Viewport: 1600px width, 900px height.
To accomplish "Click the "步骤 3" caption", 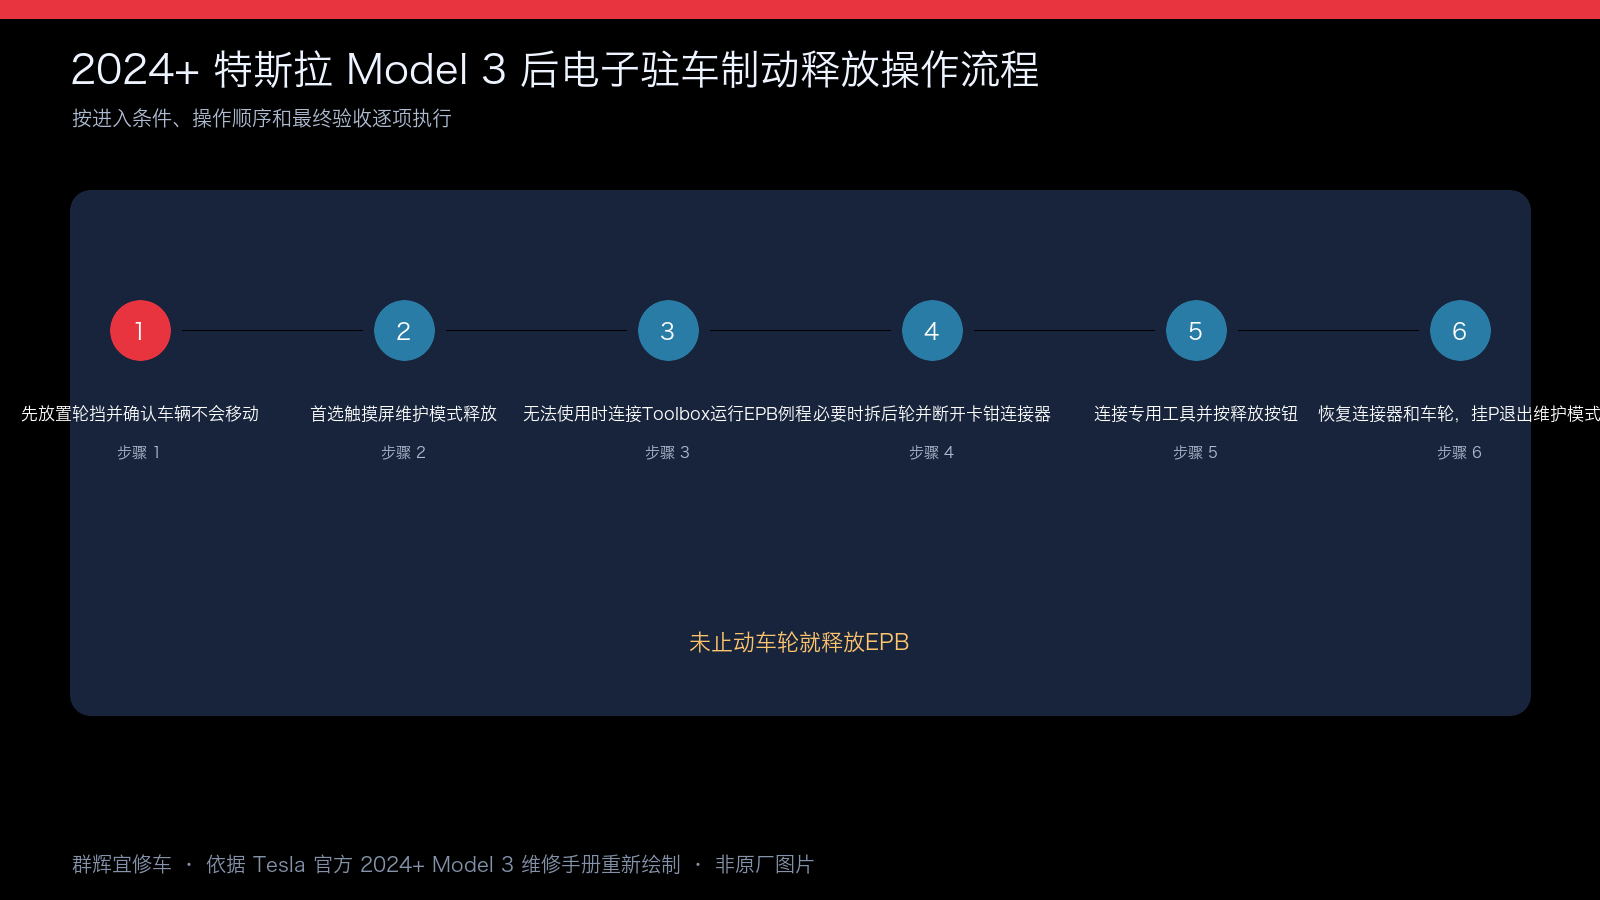I will [x=668, y=453].
